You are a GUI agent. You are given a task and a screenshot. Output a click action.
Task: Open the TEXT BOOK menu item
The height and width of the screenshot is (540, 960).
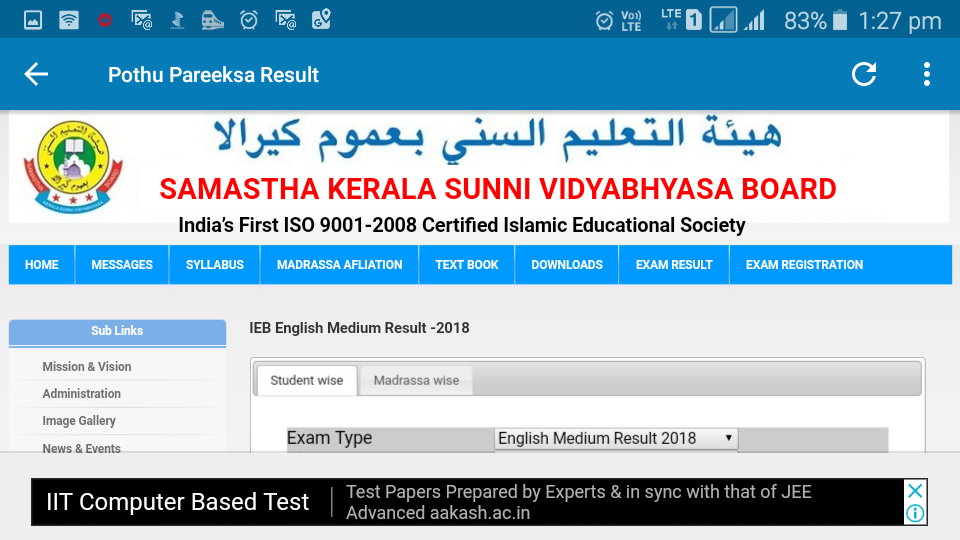[467, 264]
